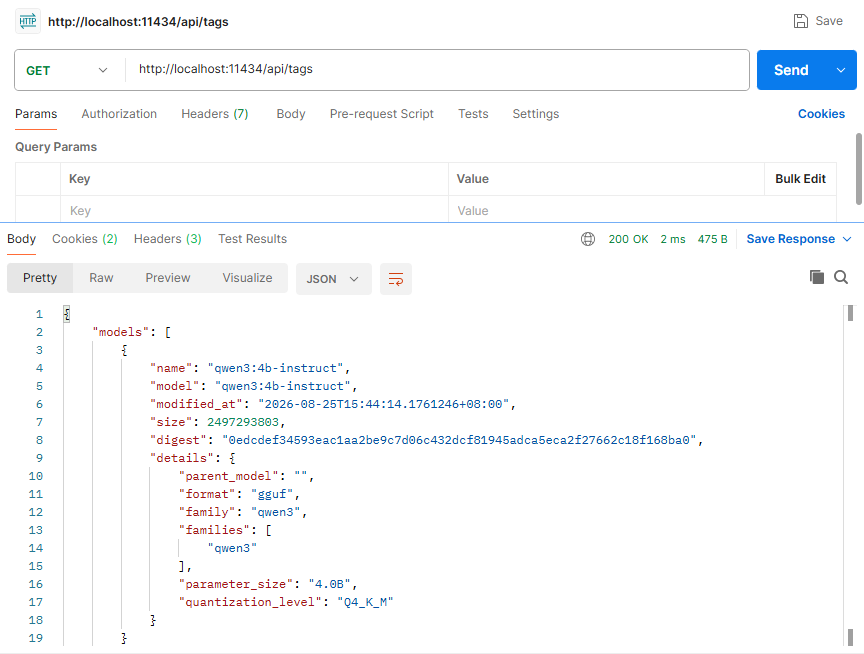Open the GET method dropdown

(67, 71)
